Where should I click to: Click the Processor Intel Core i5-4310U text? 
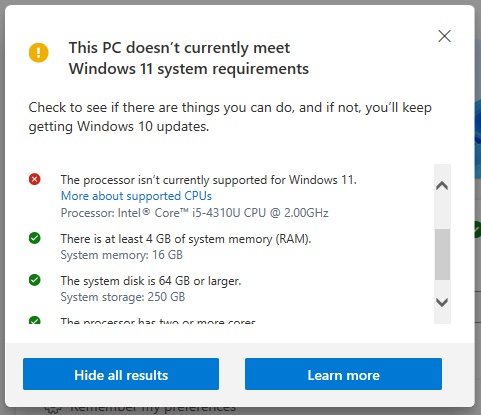click(195, 213)
